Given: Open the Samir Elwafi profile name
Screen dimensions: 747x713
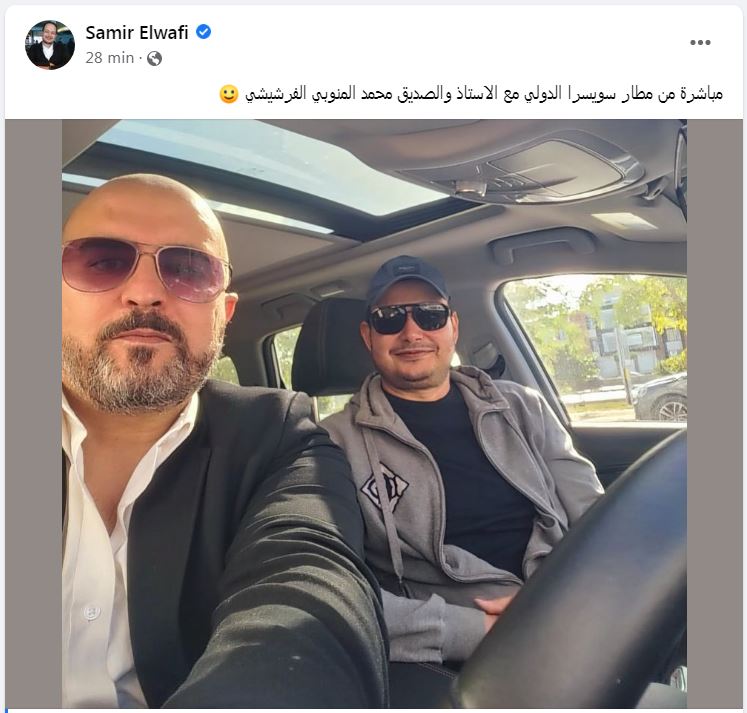Looking at the screenshot, I should point(137,32).
